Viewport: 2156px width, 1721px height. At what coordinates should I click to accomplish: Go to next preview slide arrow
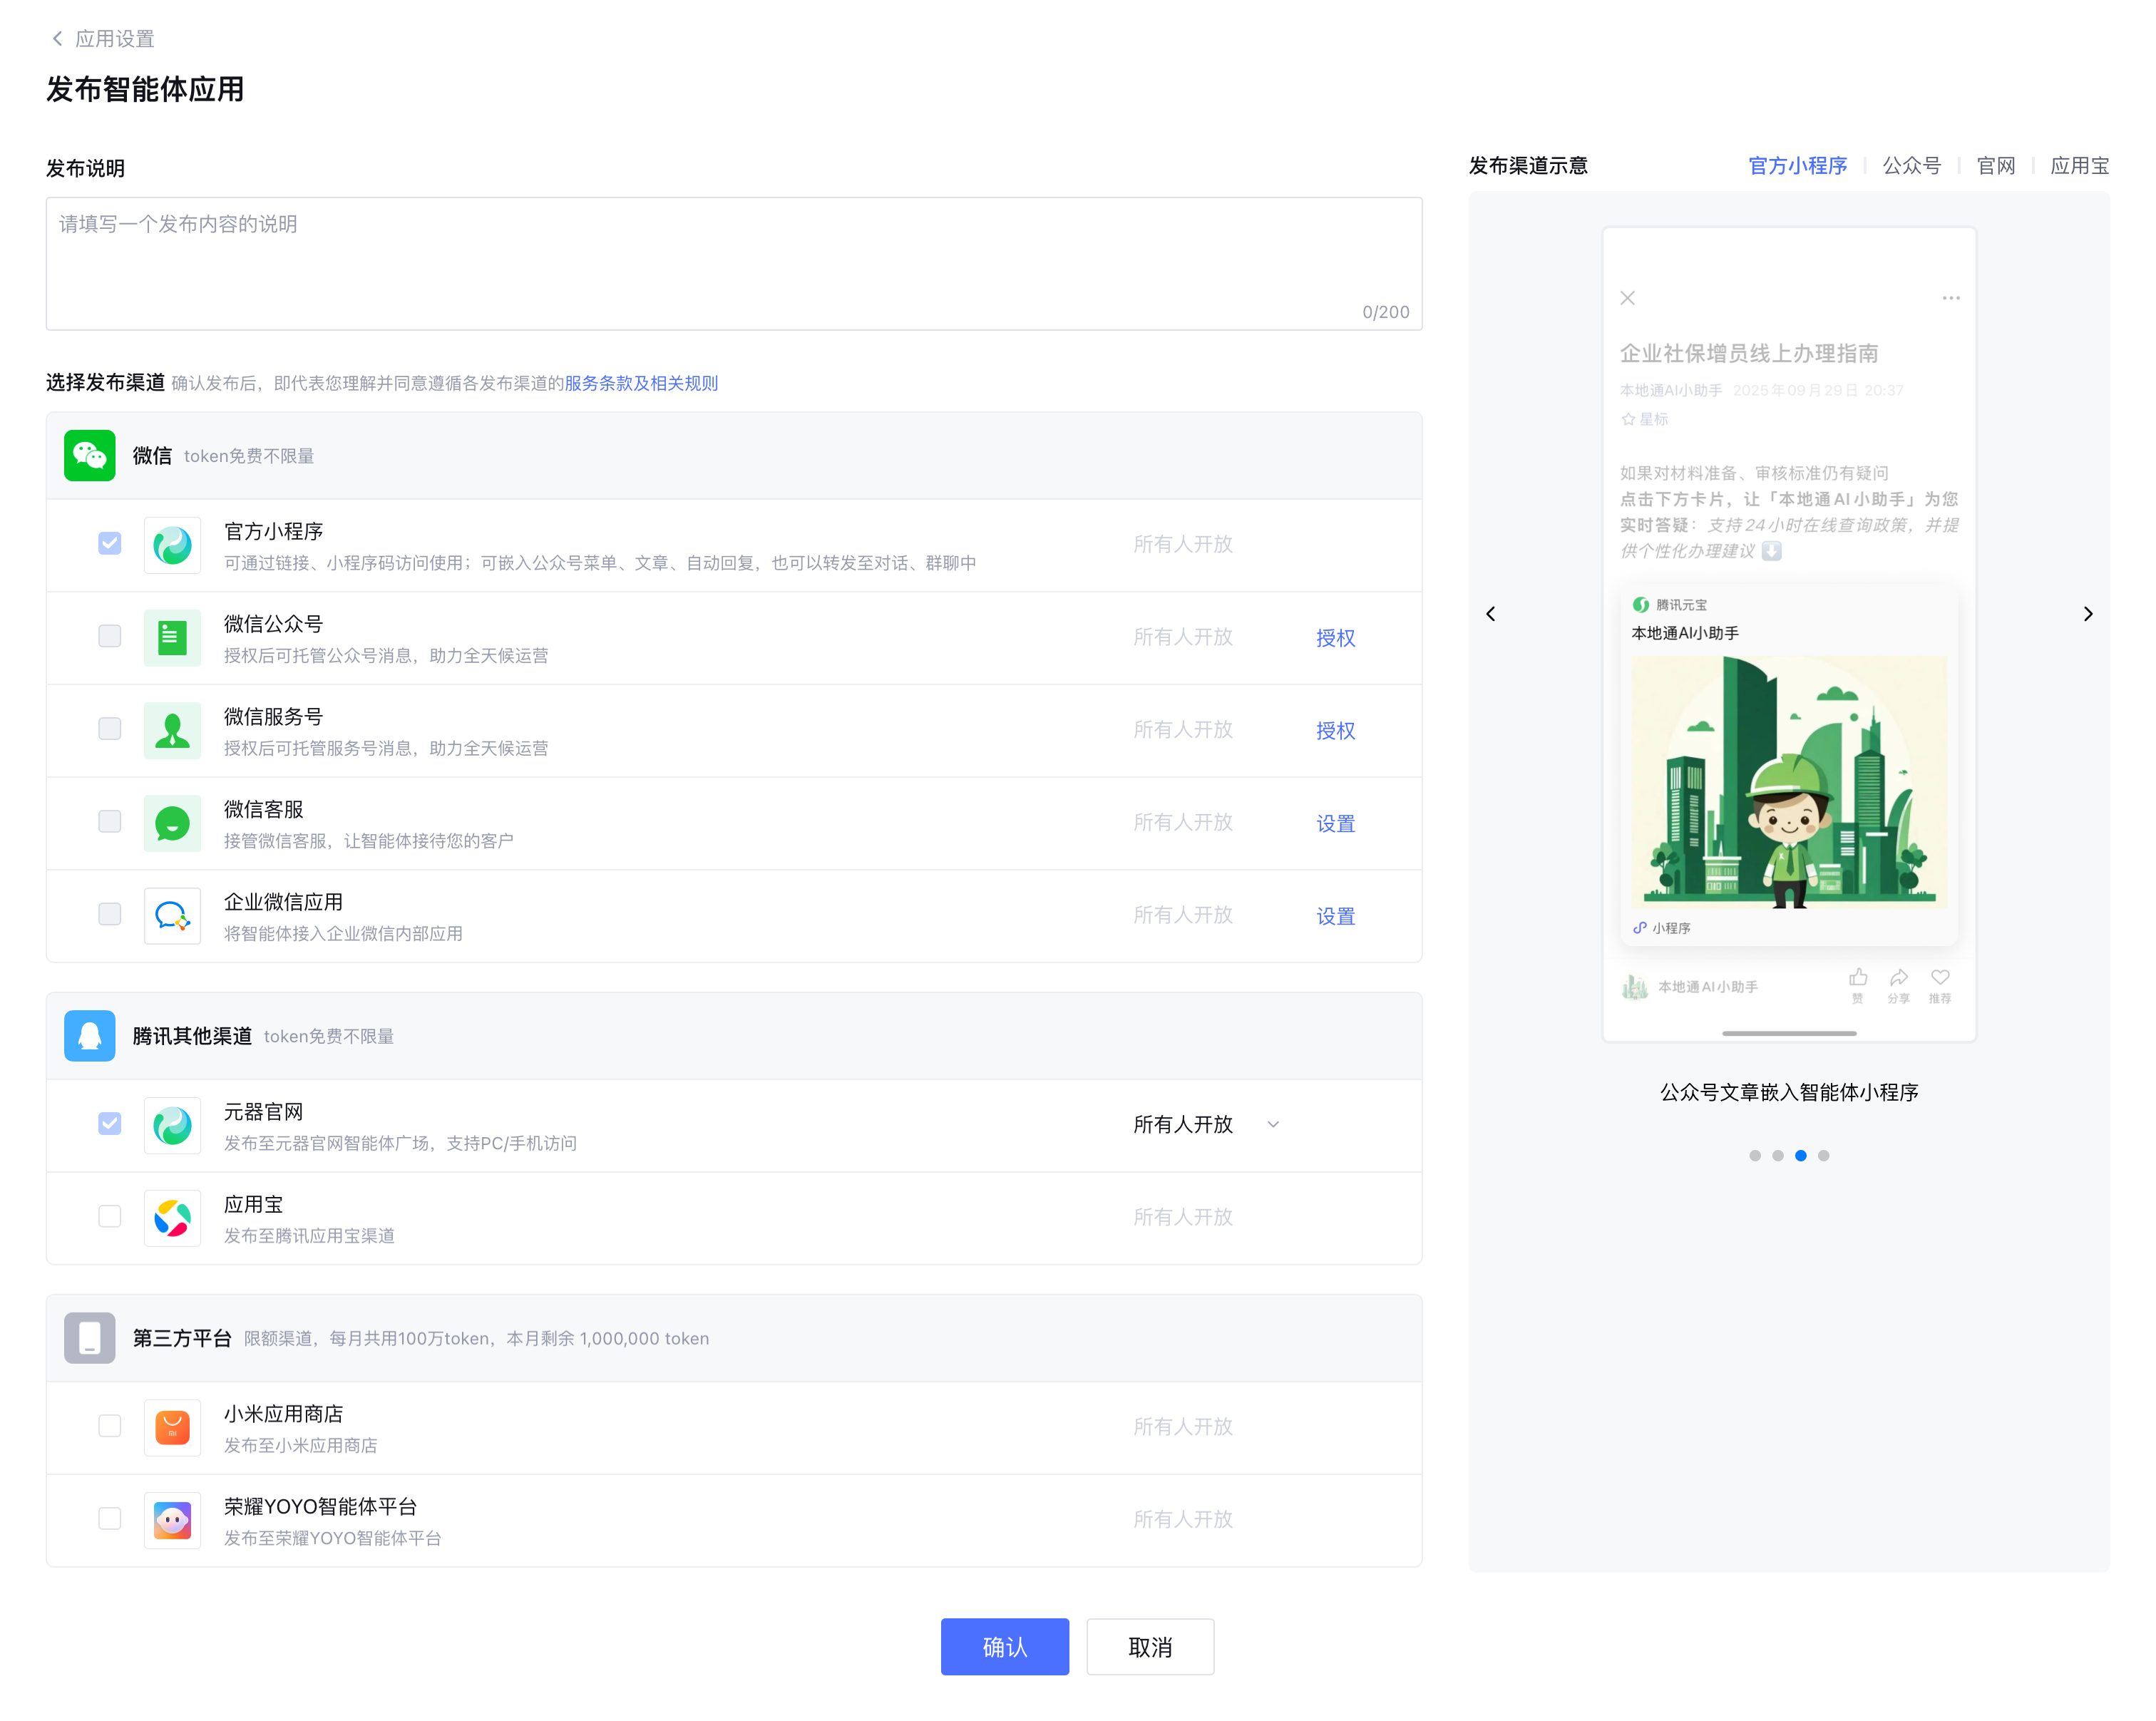(2087, 614)
